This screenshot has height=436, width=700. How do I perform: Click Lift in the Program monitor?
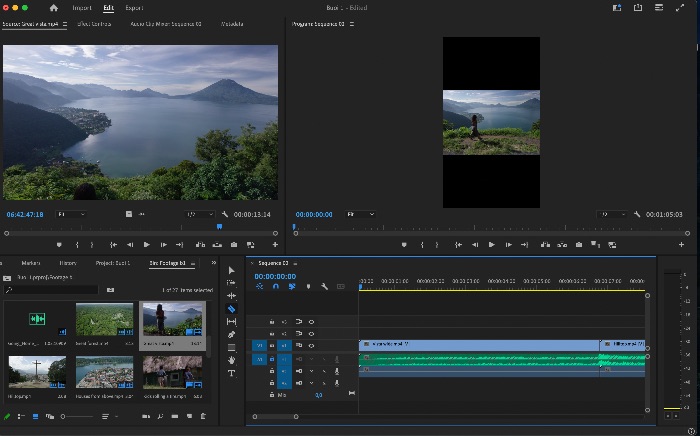[x=545, y=245]
